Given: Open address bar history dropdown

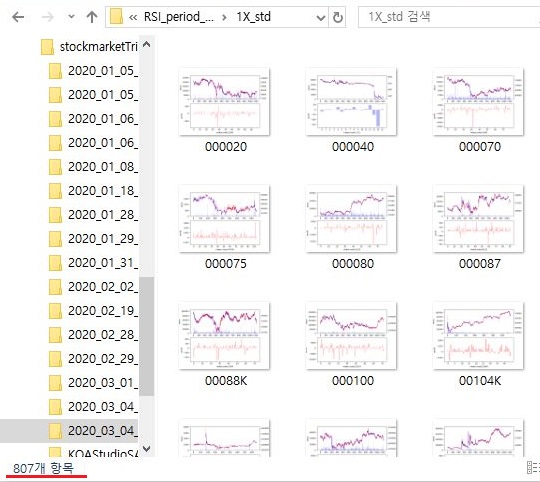Looking at the screenshot, I should (321, 17).
